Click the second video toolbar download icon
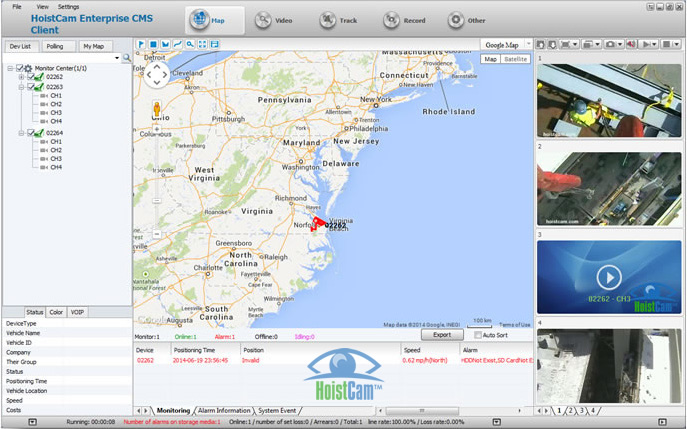 (x=552, y=44)
